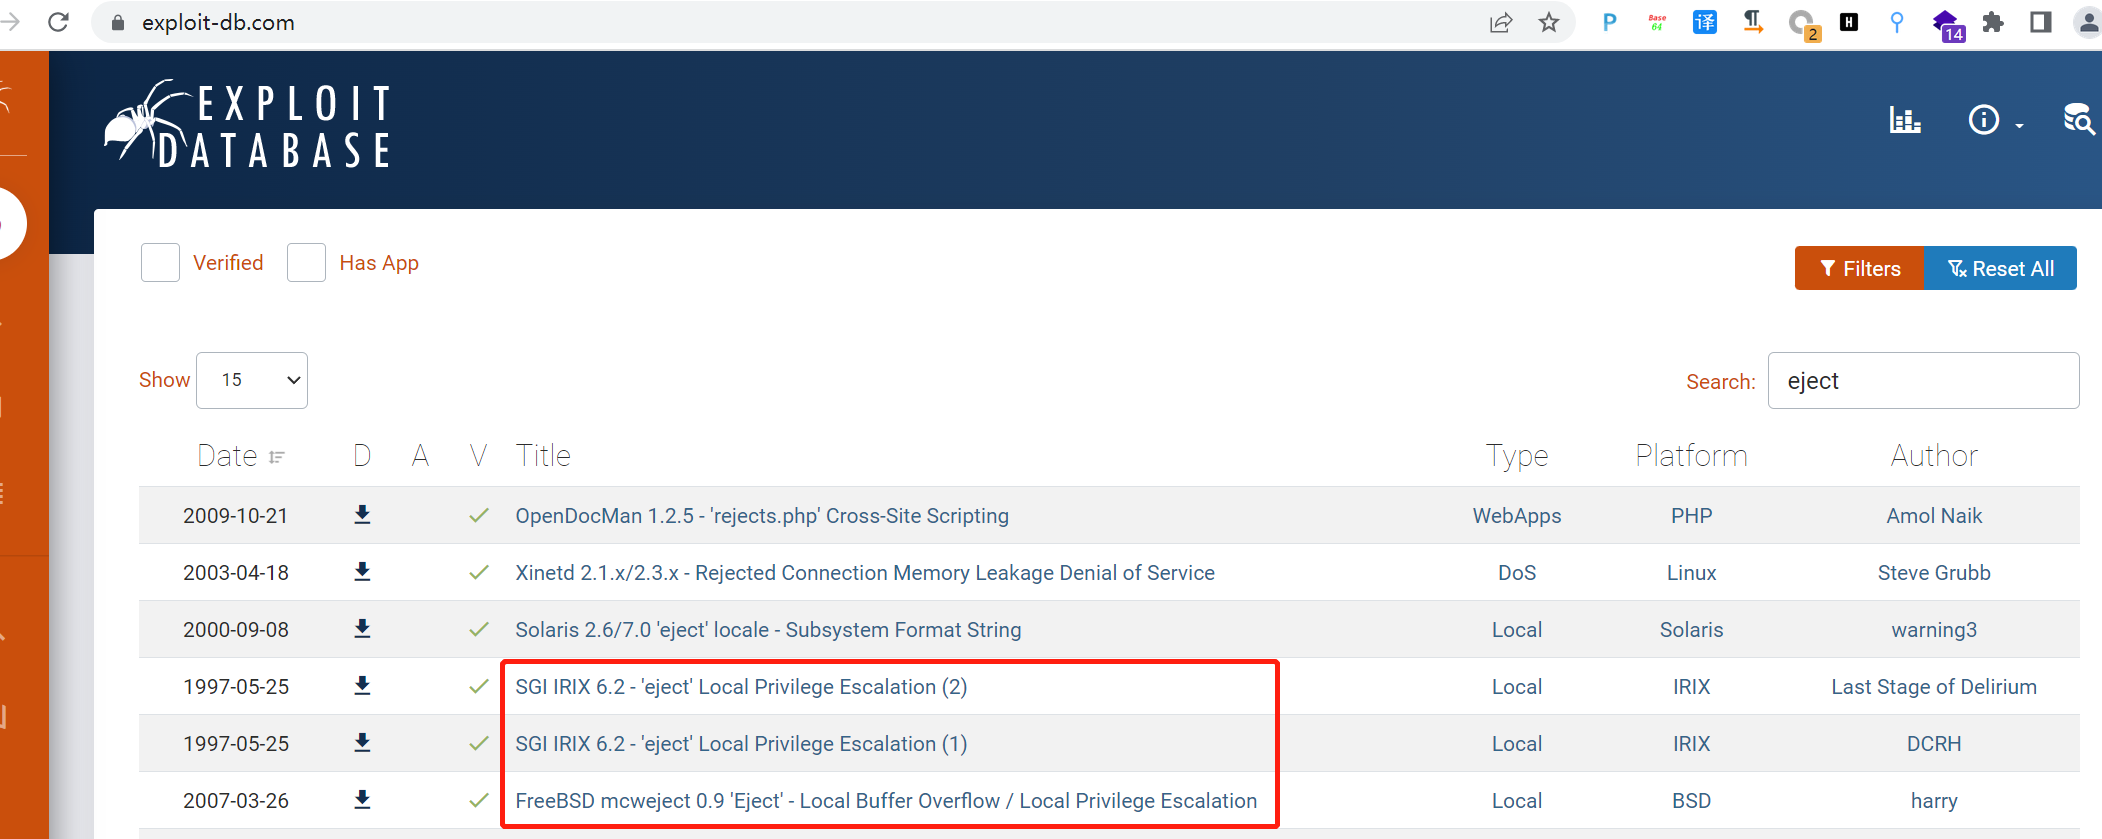
Task: Open Xinetd Rejected Connection Memory Leakage link
Action: pyautogui.click(x=865, y=573)
